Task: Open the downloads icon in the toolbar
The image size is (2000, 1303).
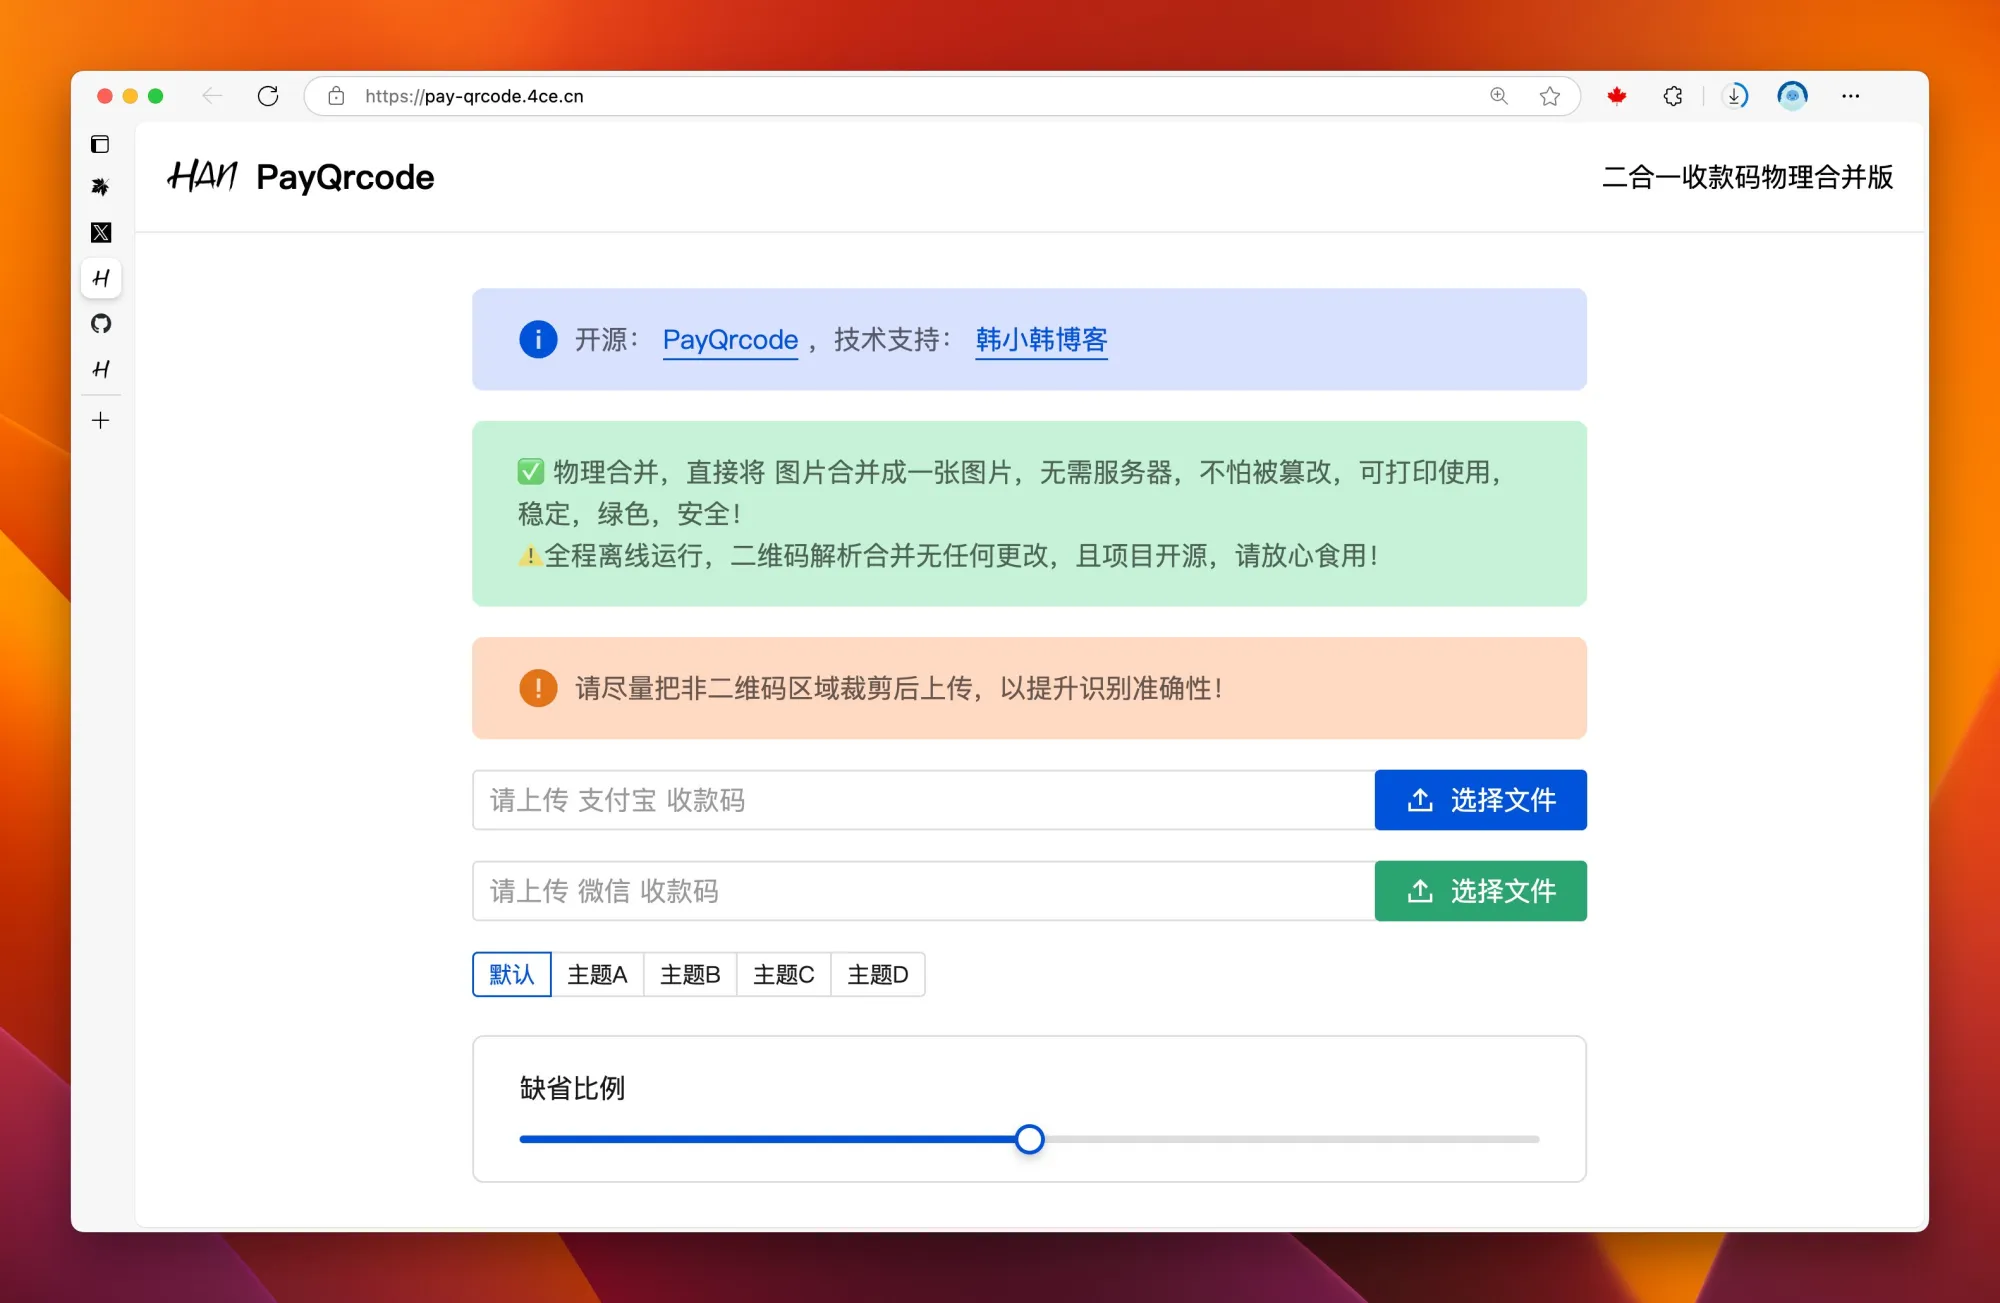Action: tap(1735, 96)
